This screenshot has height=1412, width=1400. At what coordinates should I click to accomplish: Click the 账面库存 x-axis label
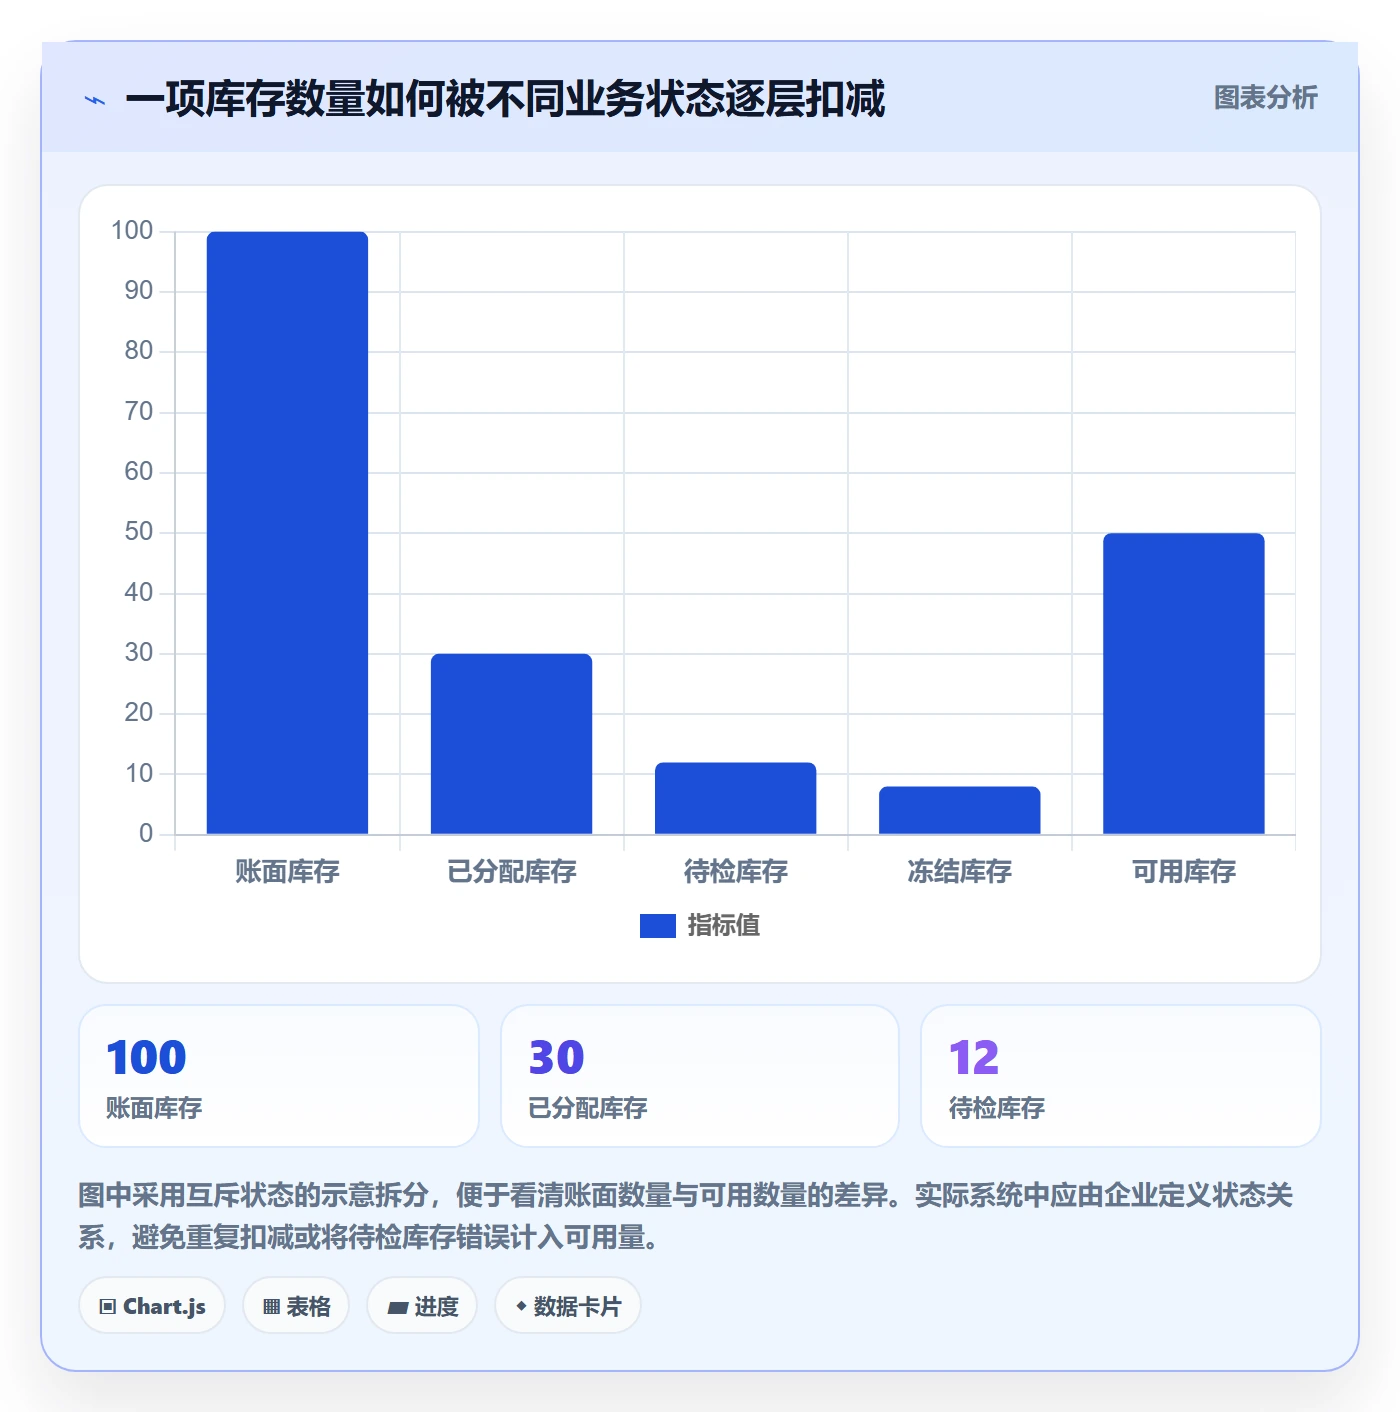coord(287,872)
